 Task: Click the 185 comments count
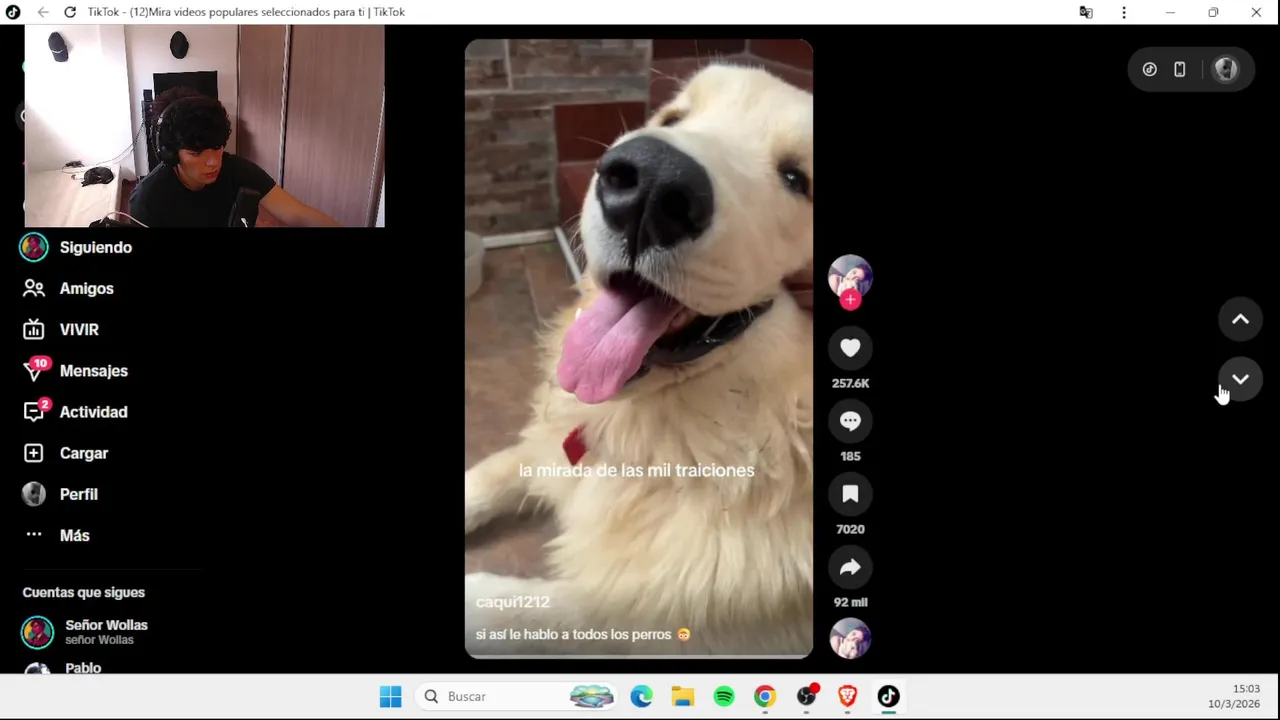pyautogui.click(x=850, y=456)
